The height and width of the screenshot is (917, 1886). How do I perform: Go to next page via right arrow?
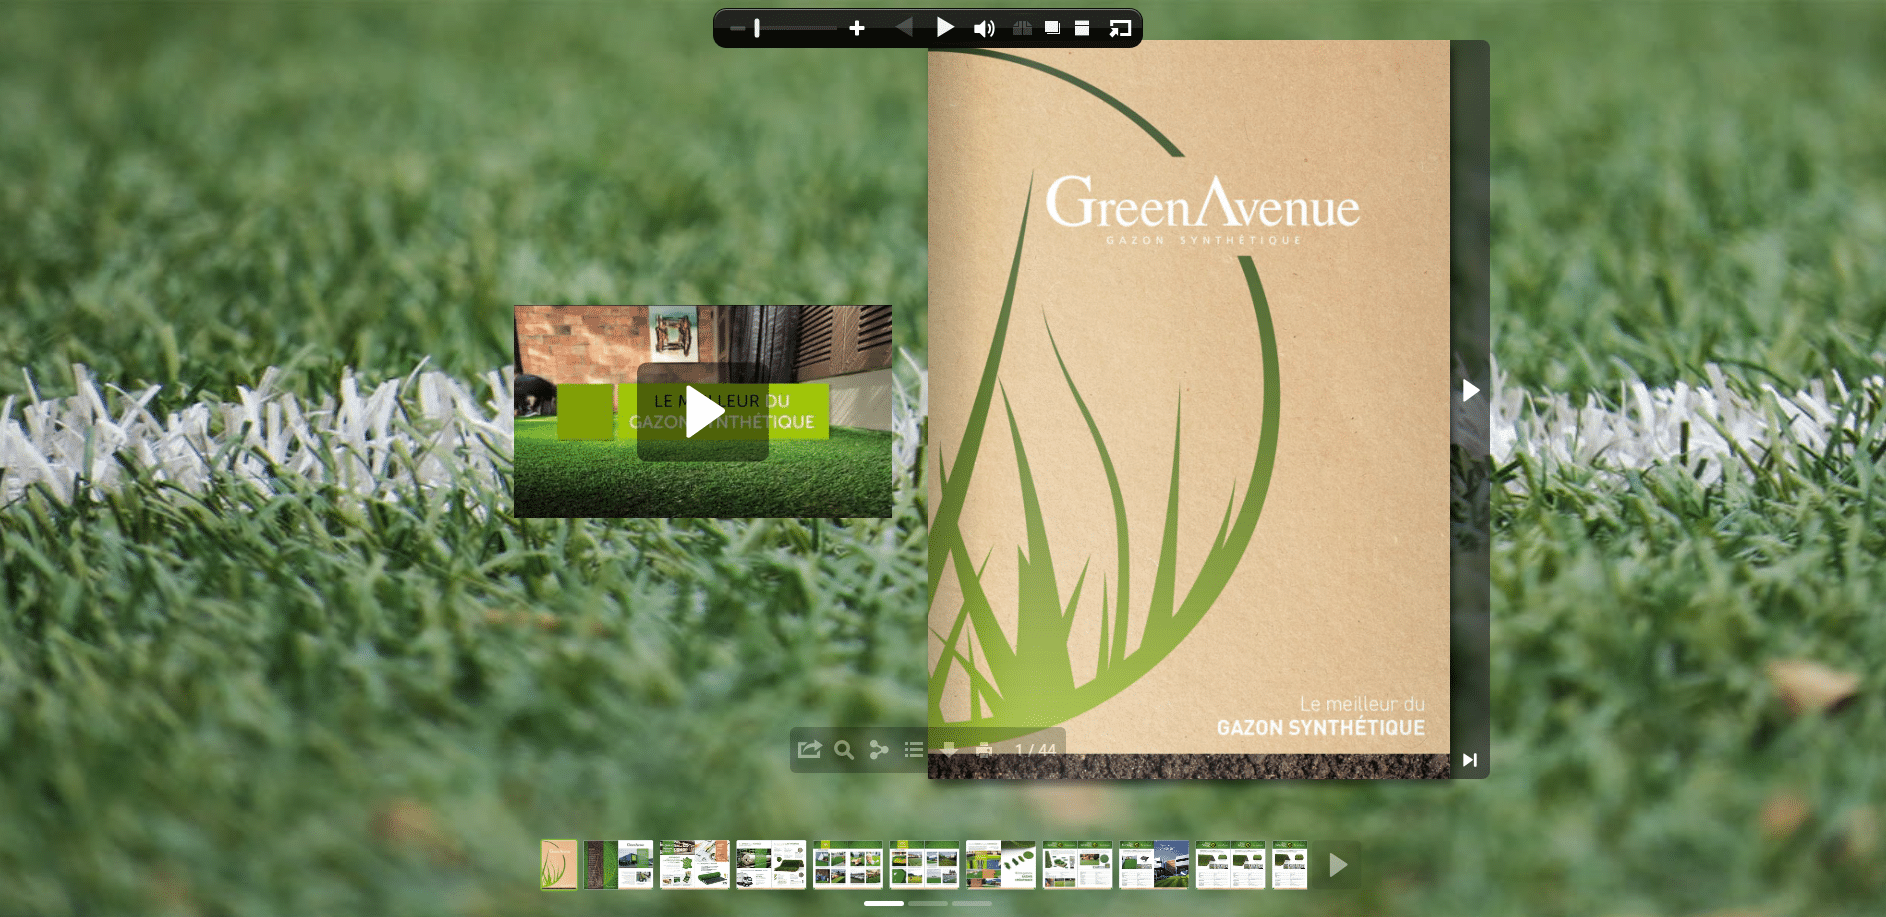pos(1471,390)
